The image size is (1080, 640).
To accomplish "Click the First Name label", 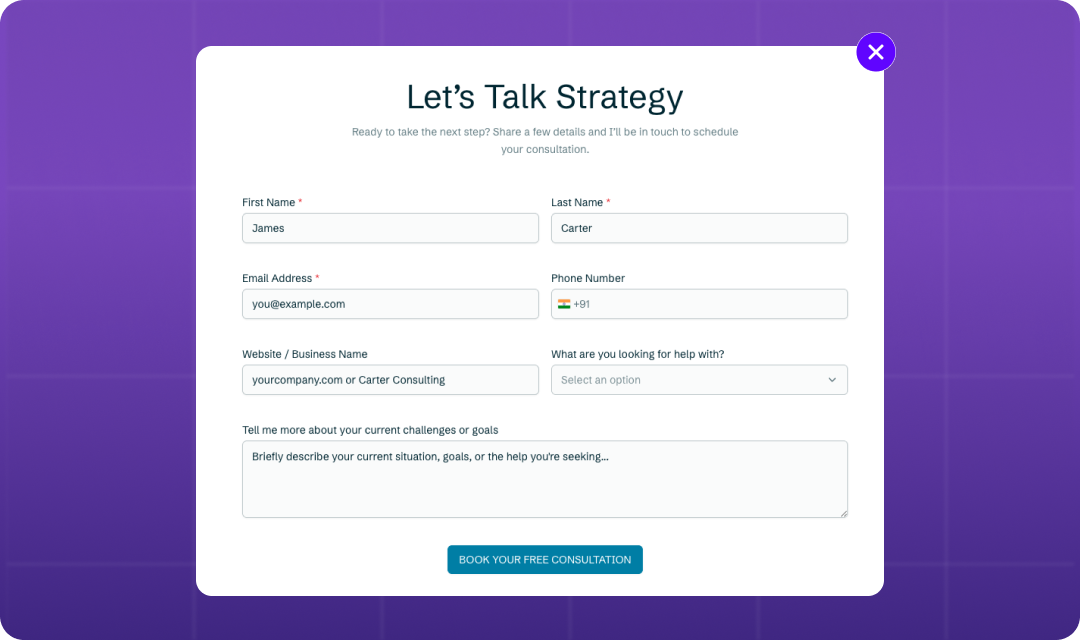I will [268, 202].
